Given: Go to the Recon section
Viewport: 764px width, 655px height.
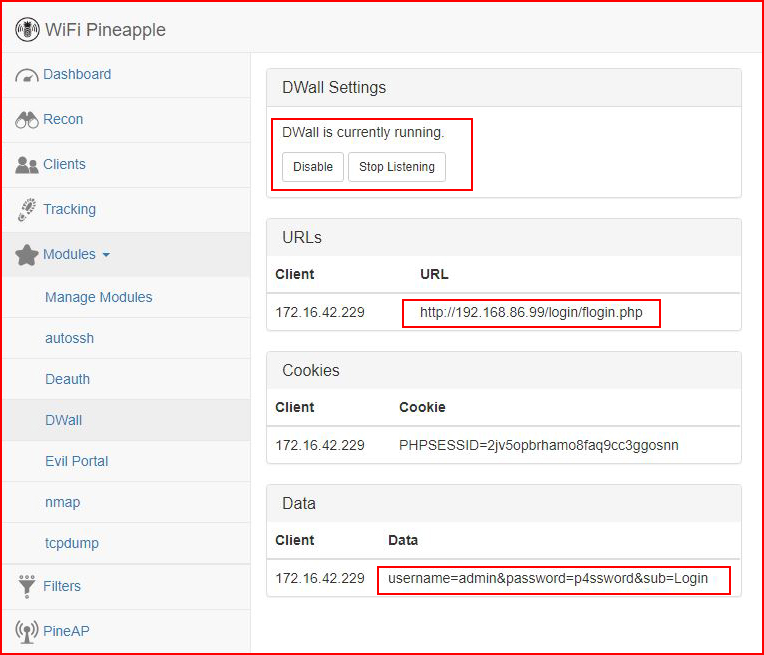Looking at the screenshot, I should click(63, 119).
